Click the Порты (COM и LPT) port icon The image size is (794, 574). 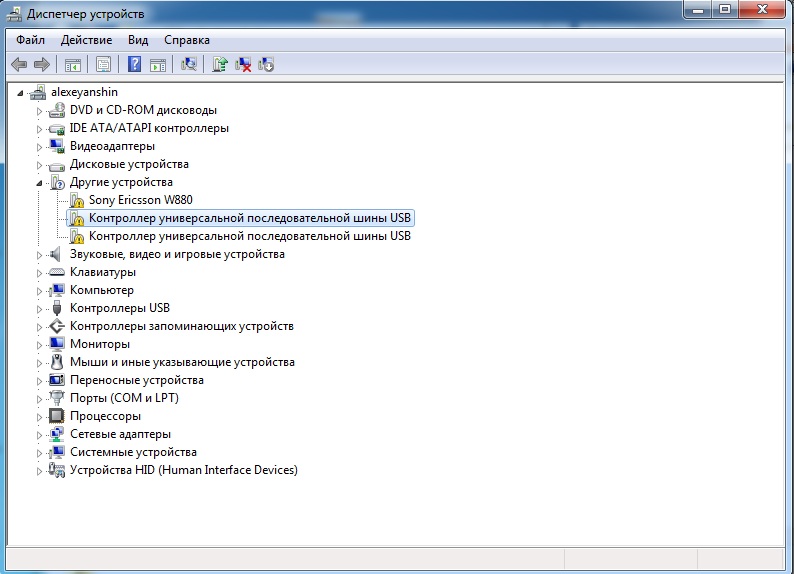(57, 398)
